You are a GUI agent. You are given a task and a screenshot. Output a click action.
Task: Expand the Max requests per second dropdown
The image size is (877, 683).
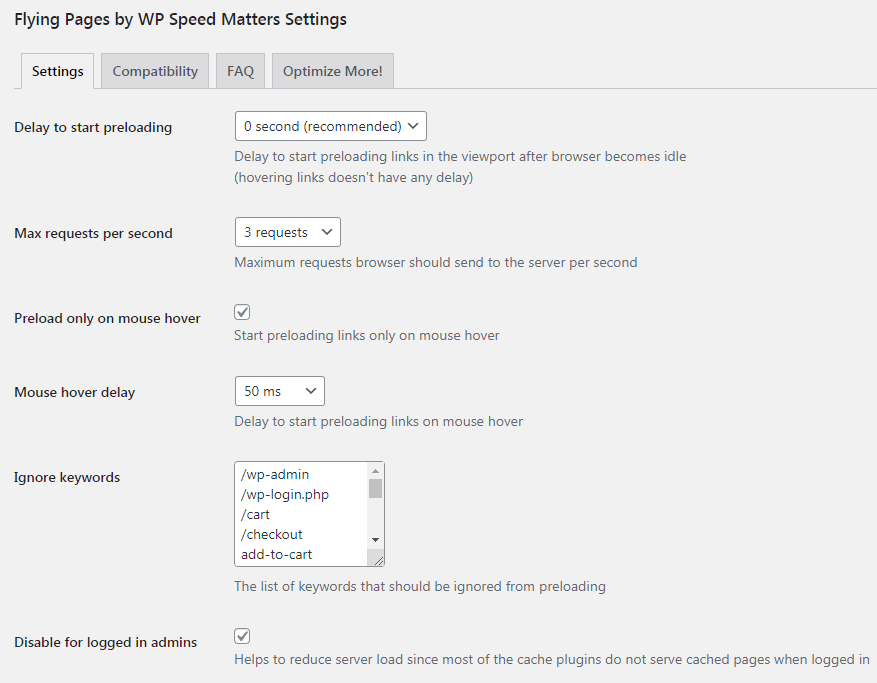pyautogui.click(x=287, y=232)
